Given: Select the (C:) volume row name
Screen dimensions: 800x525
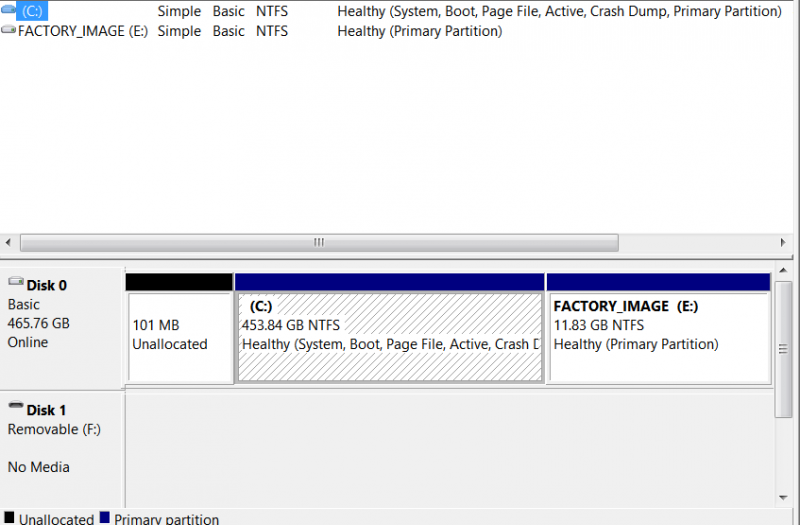Looking at the screenshot, I should (x=32, y=11).
